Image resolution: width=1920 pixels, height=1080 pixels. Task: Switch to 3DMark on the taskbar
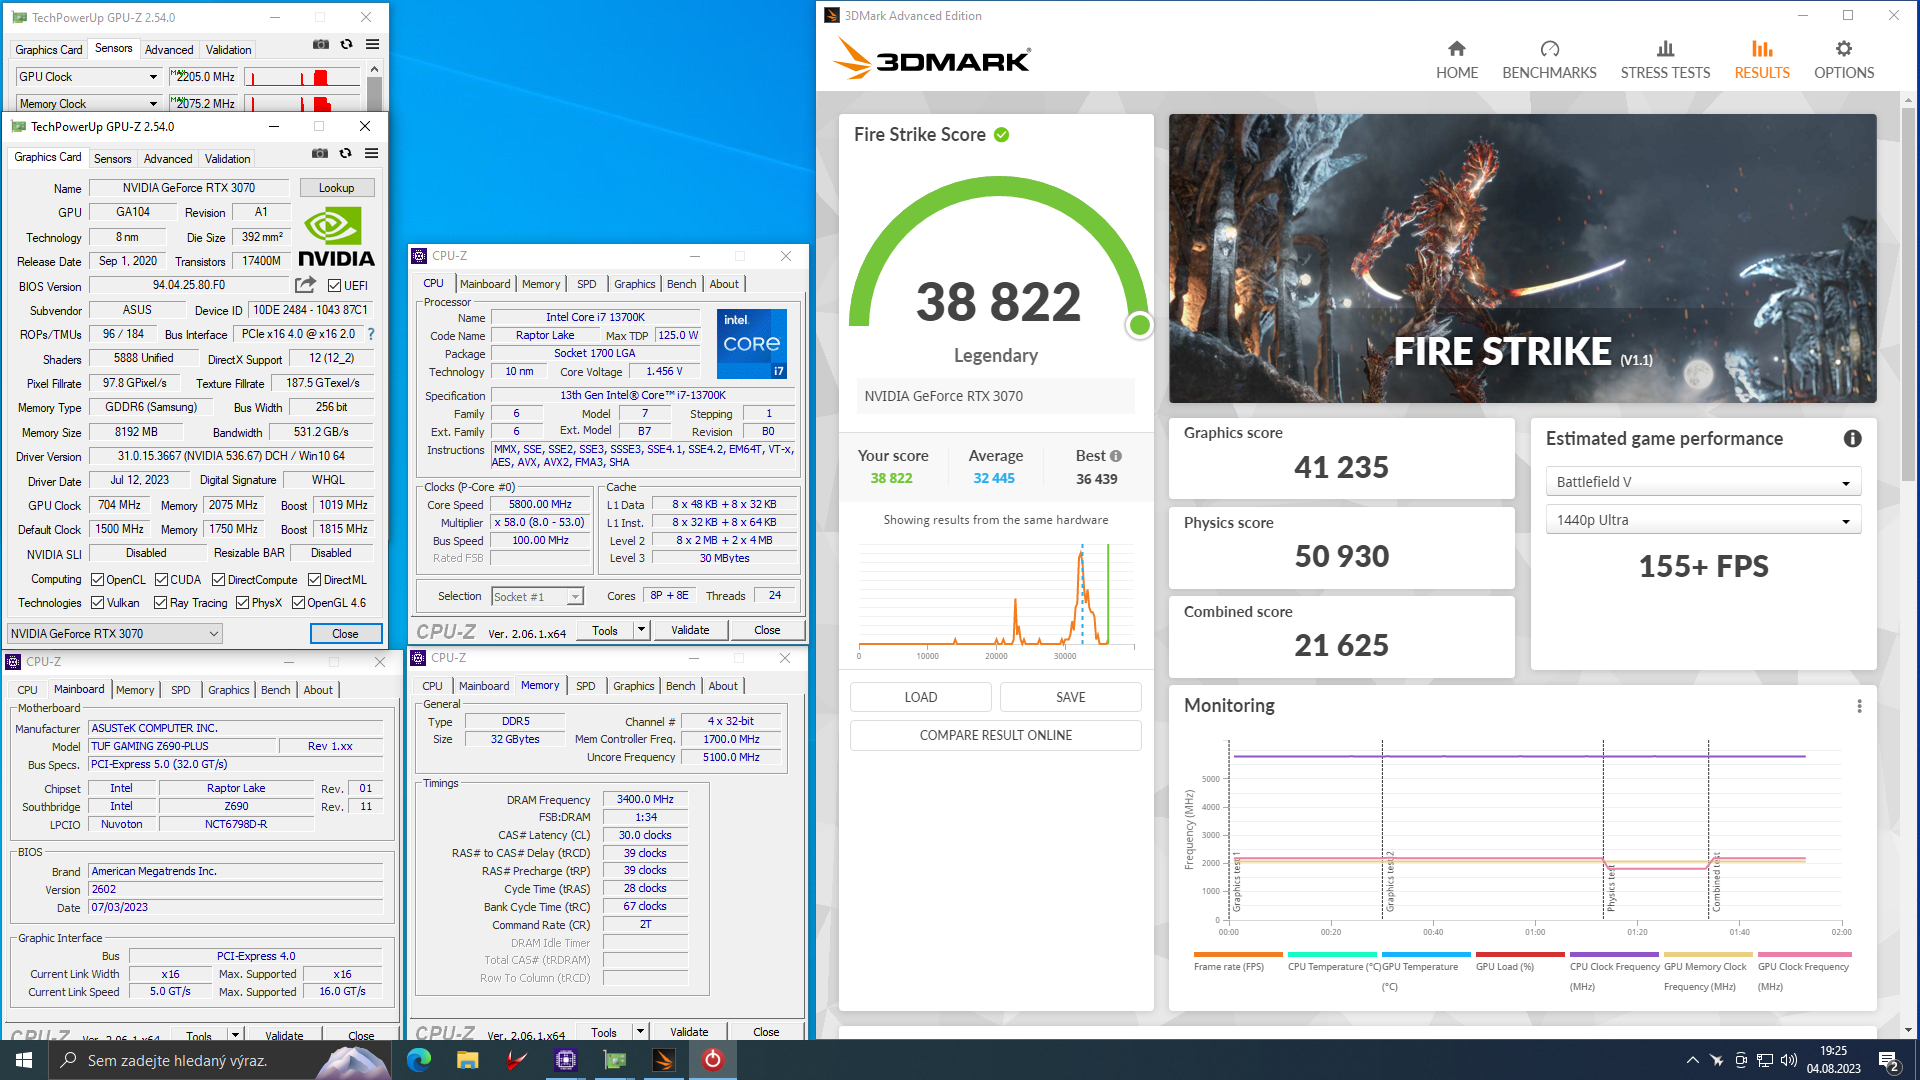point(663,1060)
